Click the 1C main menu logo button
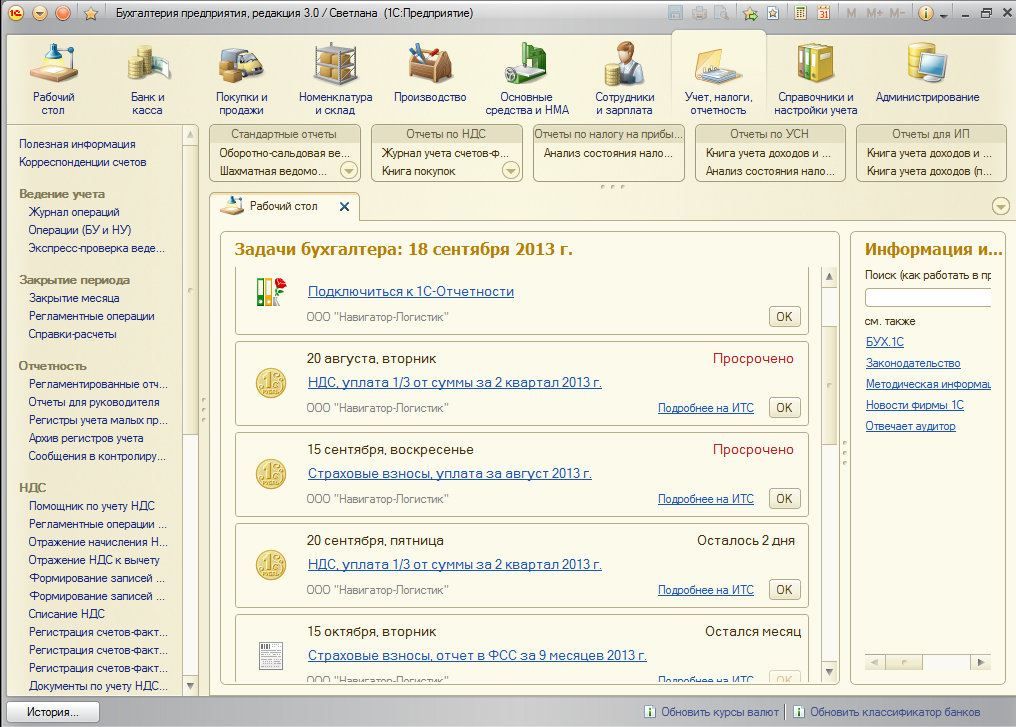Screen dimensions: 1016x727 pyautogui.click(x=16, y=13)
